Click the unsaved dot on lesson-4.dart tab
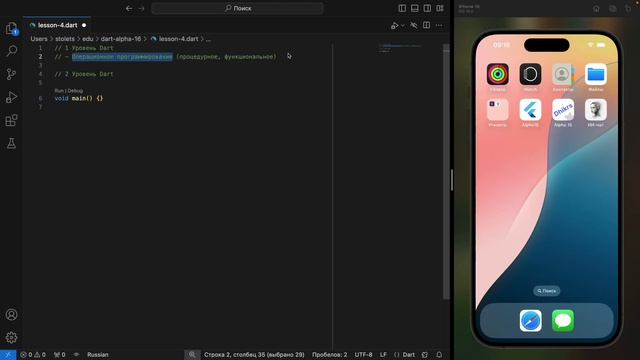Viewport: 640px width, 360px height. (x=84, y=25)
